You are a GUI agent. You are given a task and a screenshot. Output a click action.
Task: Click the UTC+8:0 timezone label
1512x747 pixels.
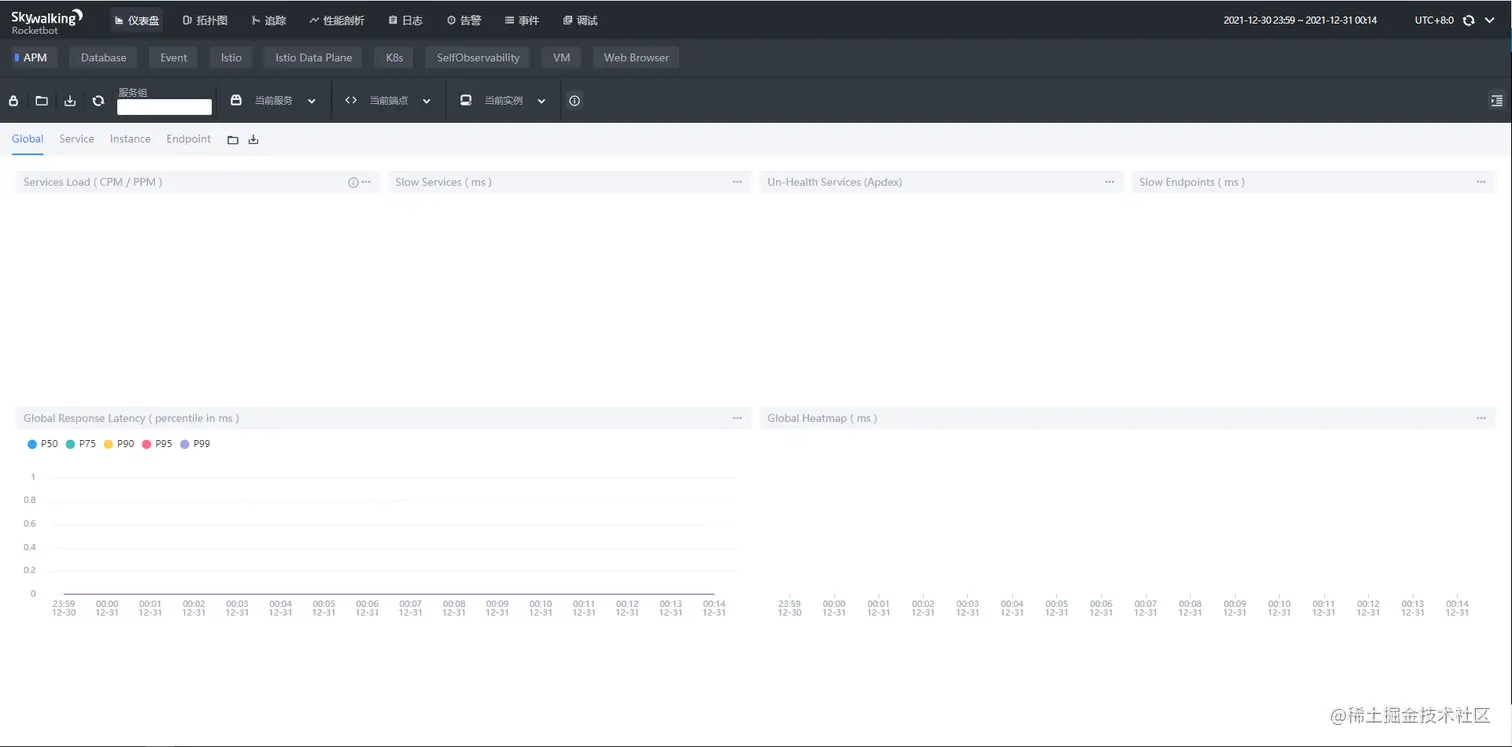[1434, 20]
